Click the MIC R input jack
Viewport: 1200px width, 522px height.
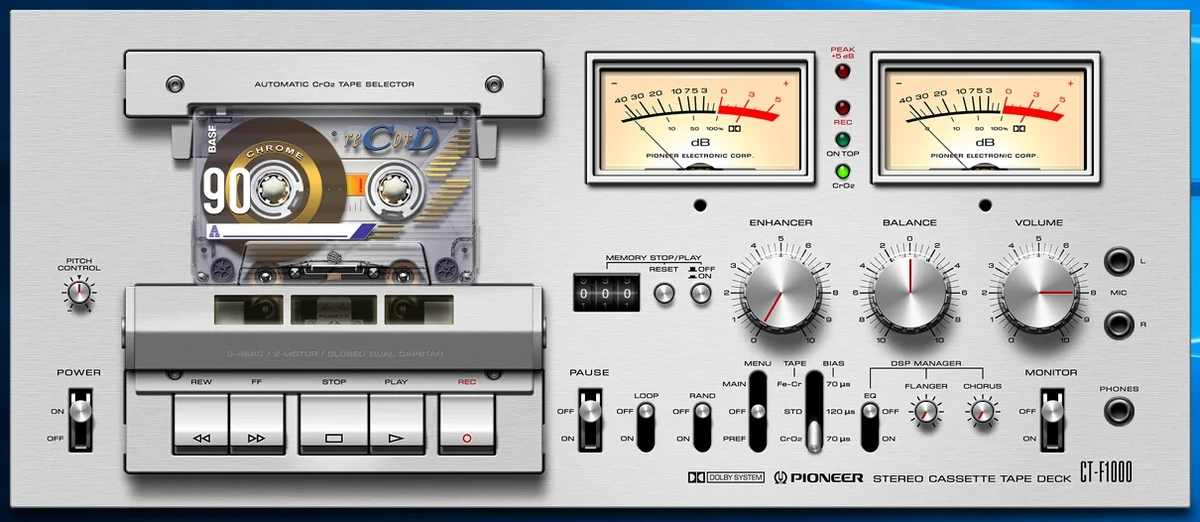pos(1119,324)
